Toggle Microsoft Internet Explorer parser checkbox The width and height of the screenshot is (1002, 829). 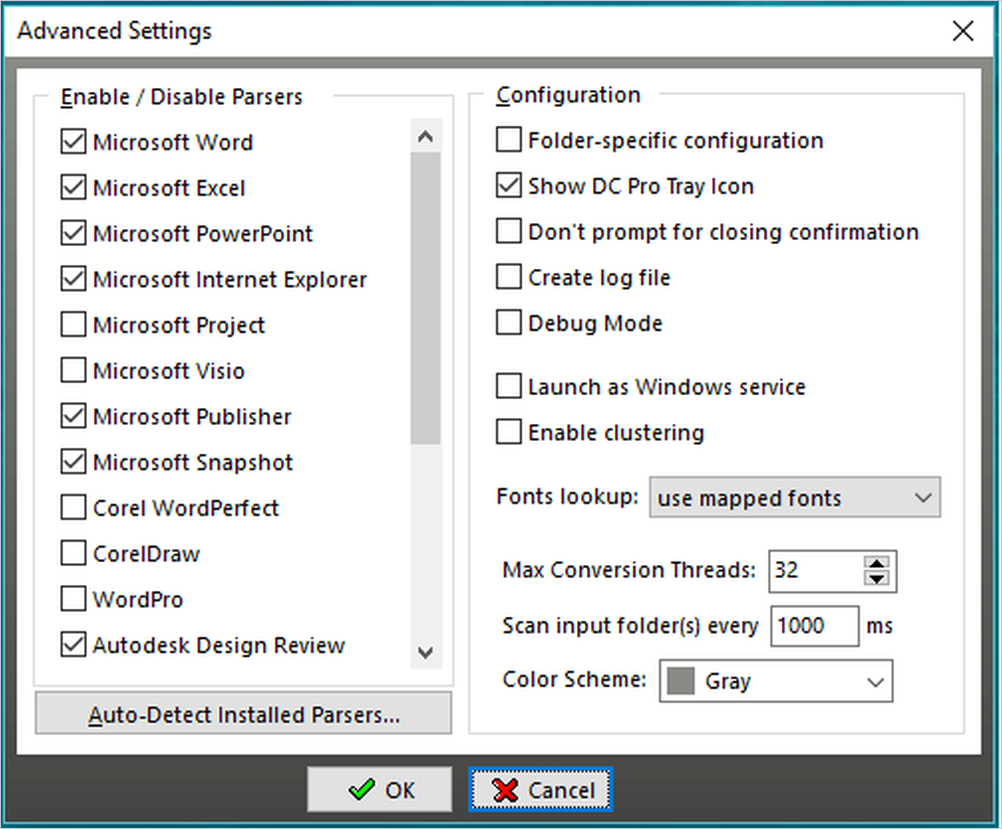point(73,279)
